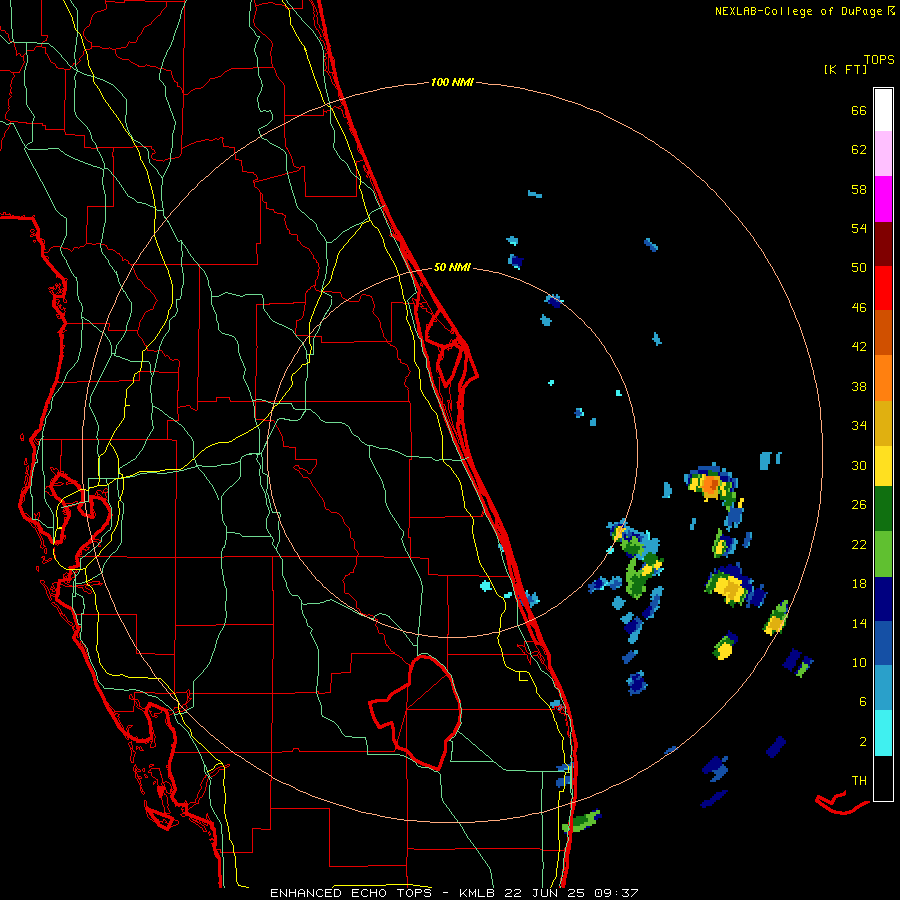Click the NEXLAB-College of DuPage title text
This screenshot has height=900, width=900.
click(798, 11)
